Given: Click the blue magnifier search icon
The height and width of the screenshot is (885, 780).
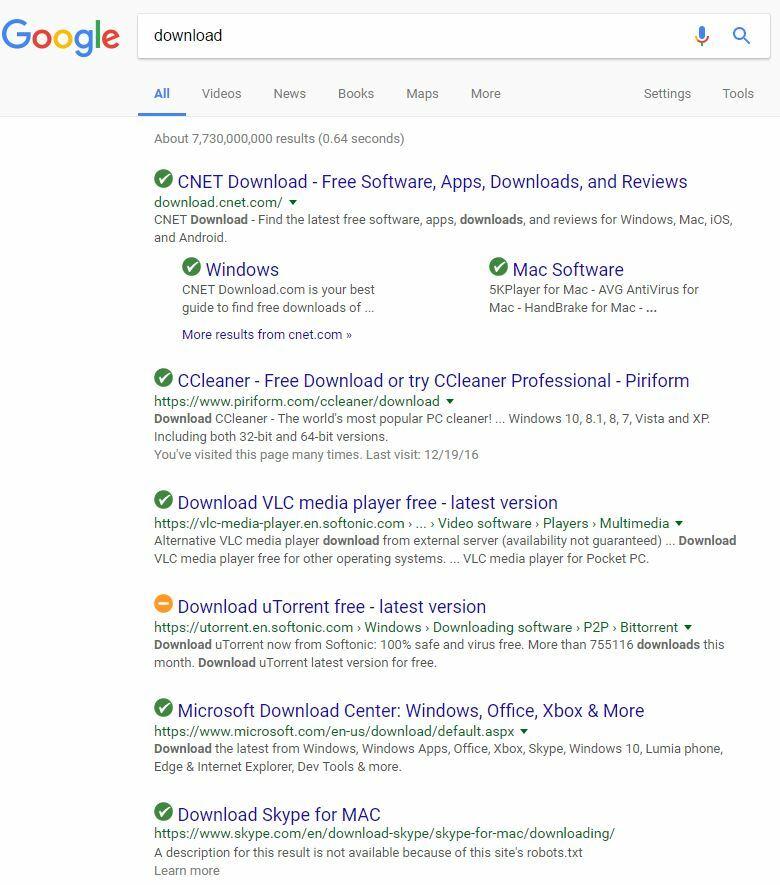Looking at the screenshot, I should pyautogui.click(x=741, y=36).
